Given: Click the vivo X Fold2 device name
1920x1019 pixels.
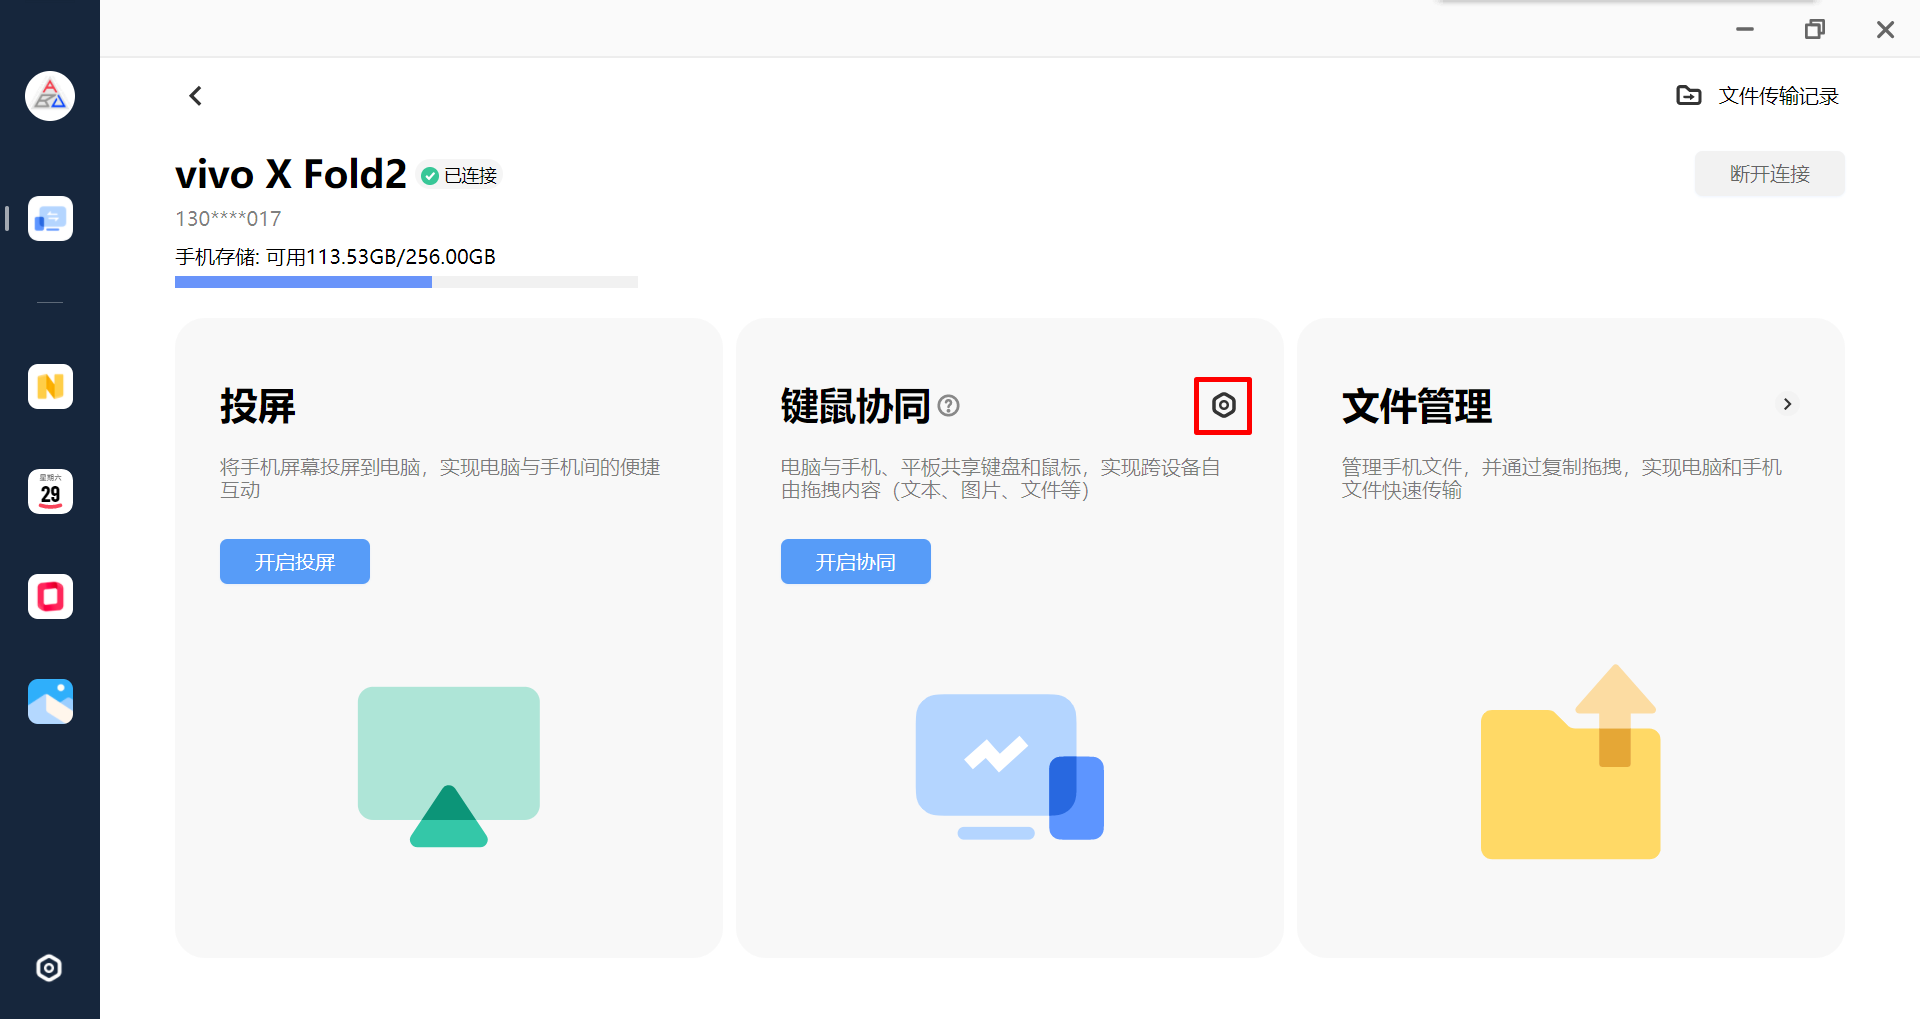Looking at the screenshot, I should [x=291, y=174].
